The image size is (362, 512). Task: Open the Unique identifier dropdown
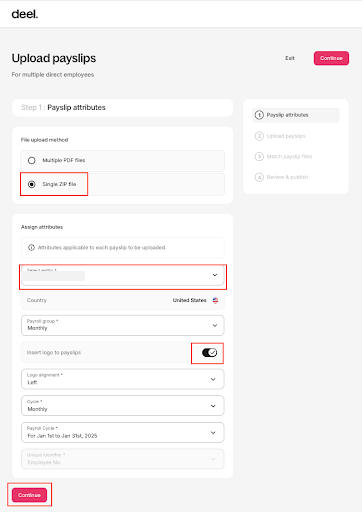(123, 459)
